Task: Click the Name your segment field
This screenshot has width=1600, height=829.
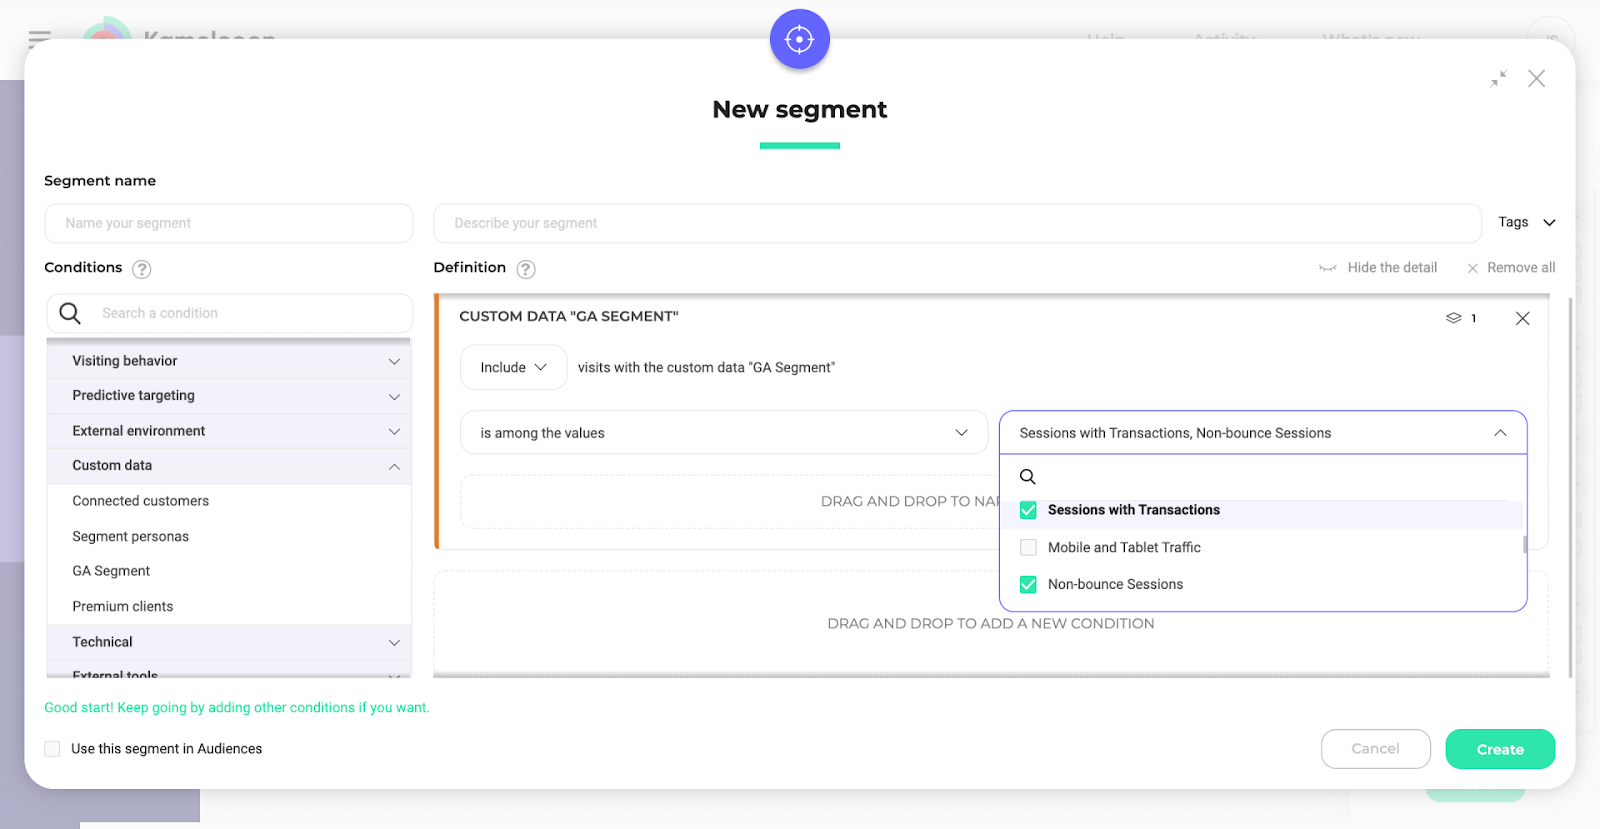Action: pyautogui.click(x=228, y=223)
